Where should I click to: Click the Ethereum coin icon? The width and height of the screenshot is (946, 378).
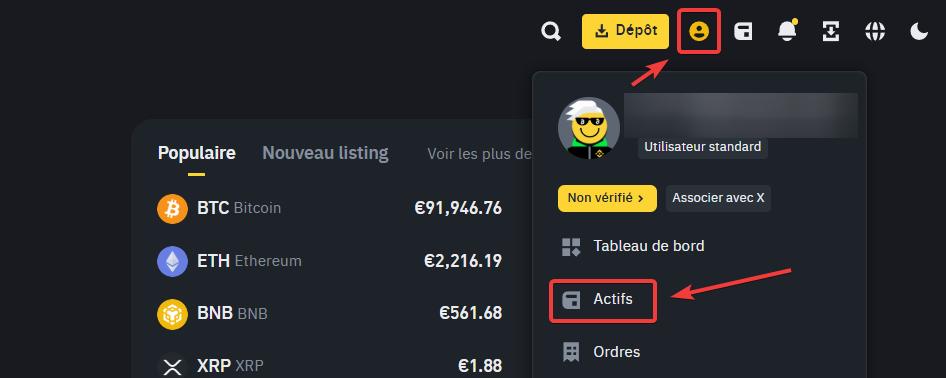(173, 261)
